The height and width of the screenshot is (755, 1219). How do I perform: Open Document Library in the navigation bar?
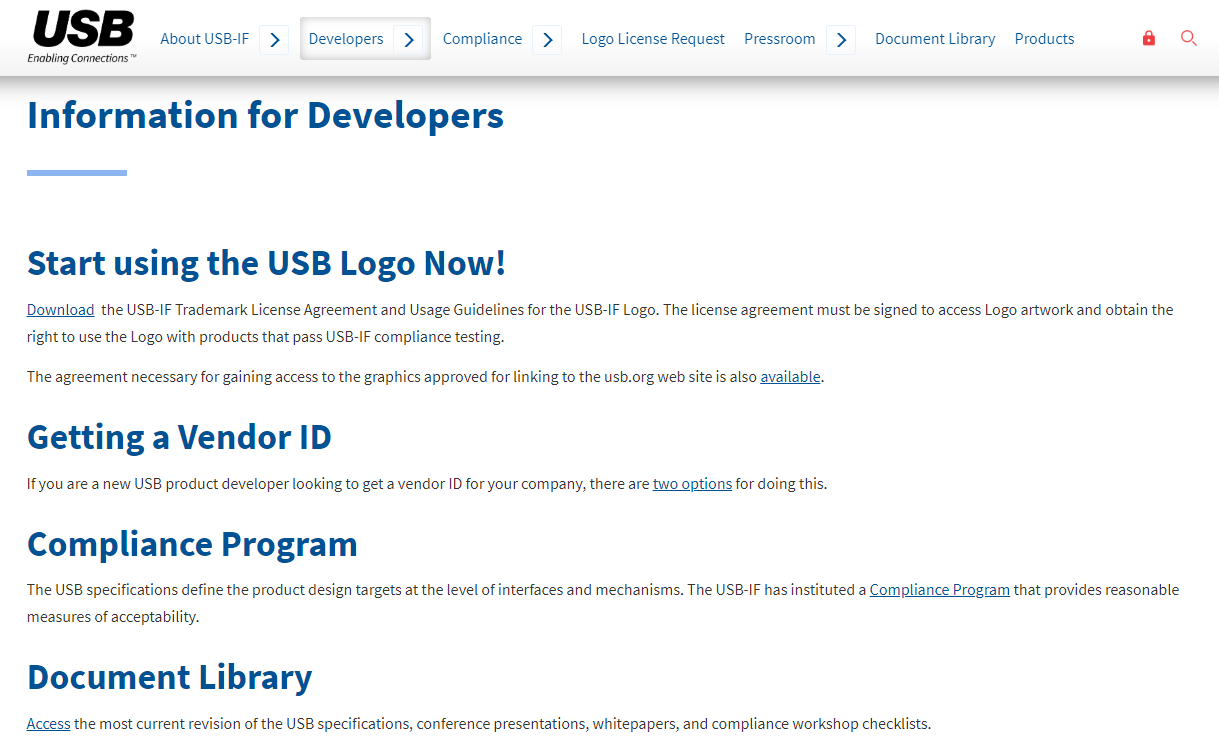(x=935, y=39)
